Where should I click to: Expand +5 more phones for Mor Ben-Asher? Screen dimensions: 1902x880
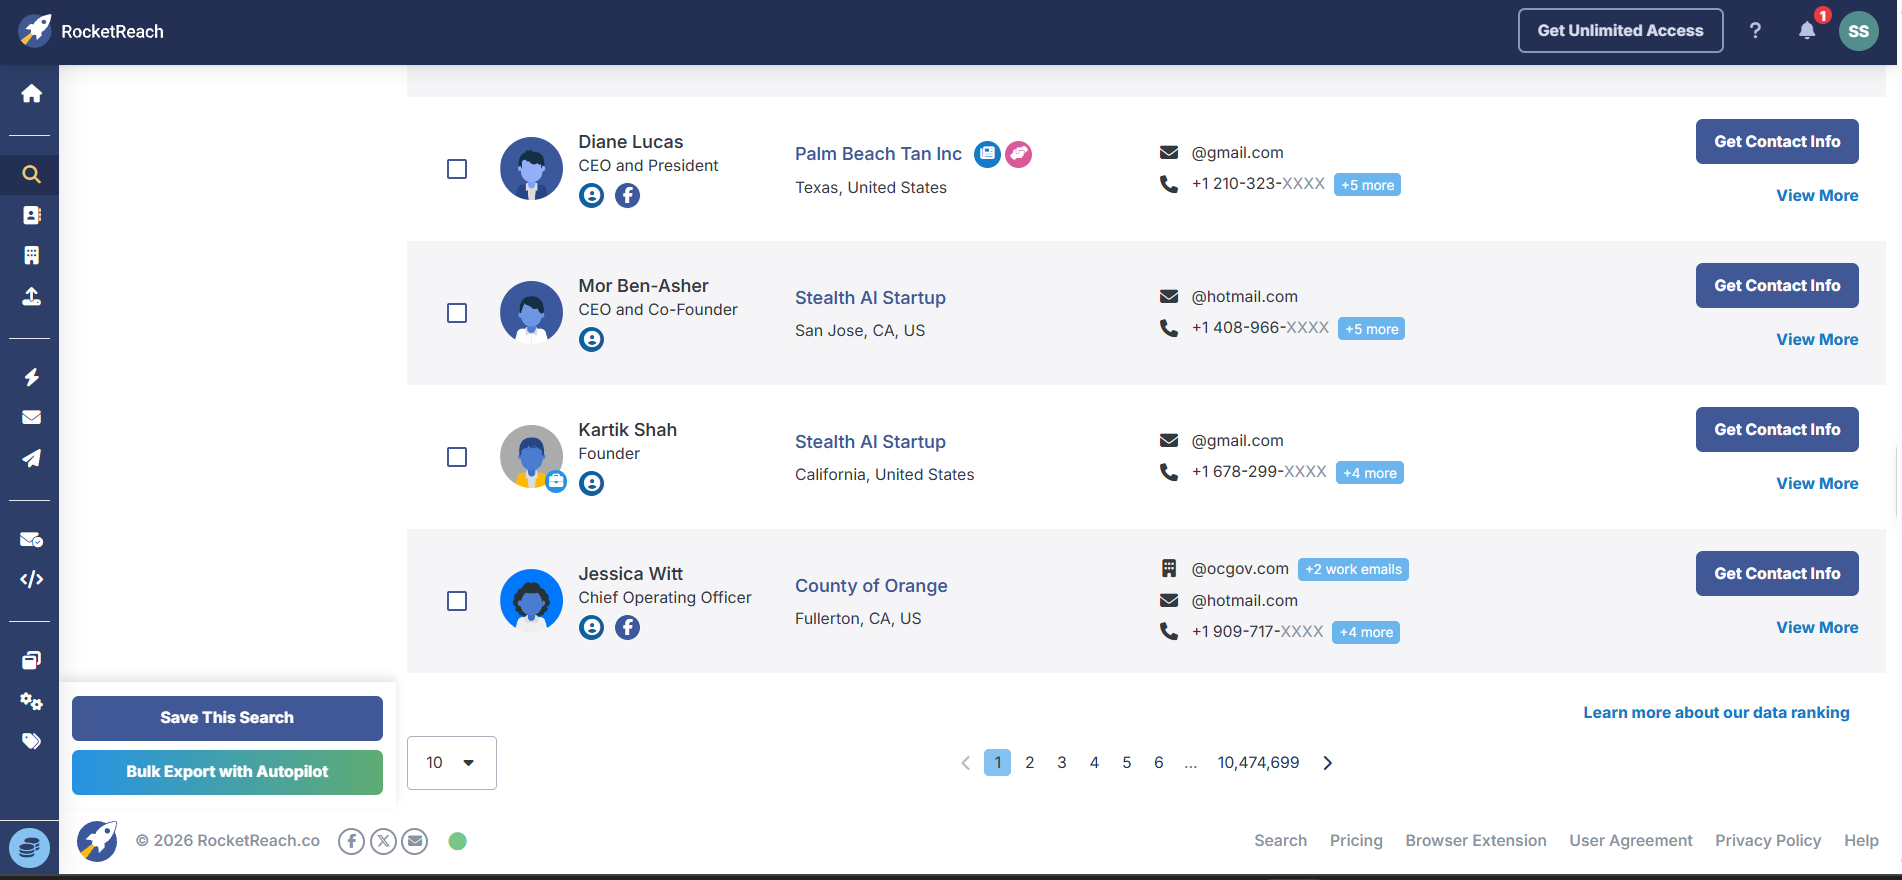(x=1371, y=329)
